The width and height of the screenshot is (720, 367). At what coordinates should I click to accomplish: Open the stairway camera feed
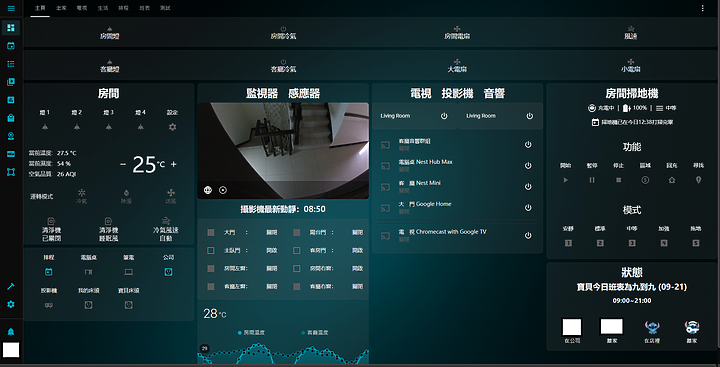[283, 151]
